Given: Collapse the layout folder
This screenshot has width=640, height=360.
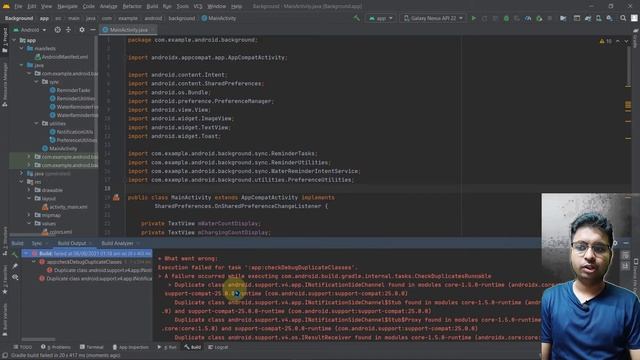Looking at the screenshot, I should 29,198.
